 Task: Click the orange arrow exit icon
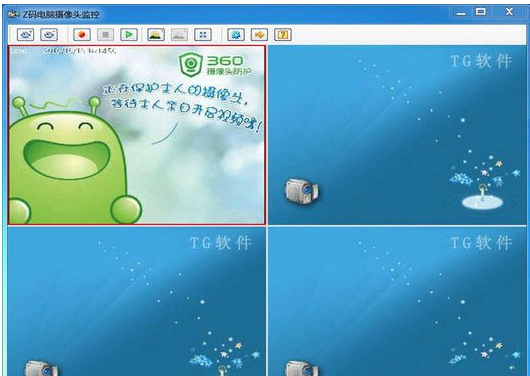pyautogui.click(x=259, y=34)
